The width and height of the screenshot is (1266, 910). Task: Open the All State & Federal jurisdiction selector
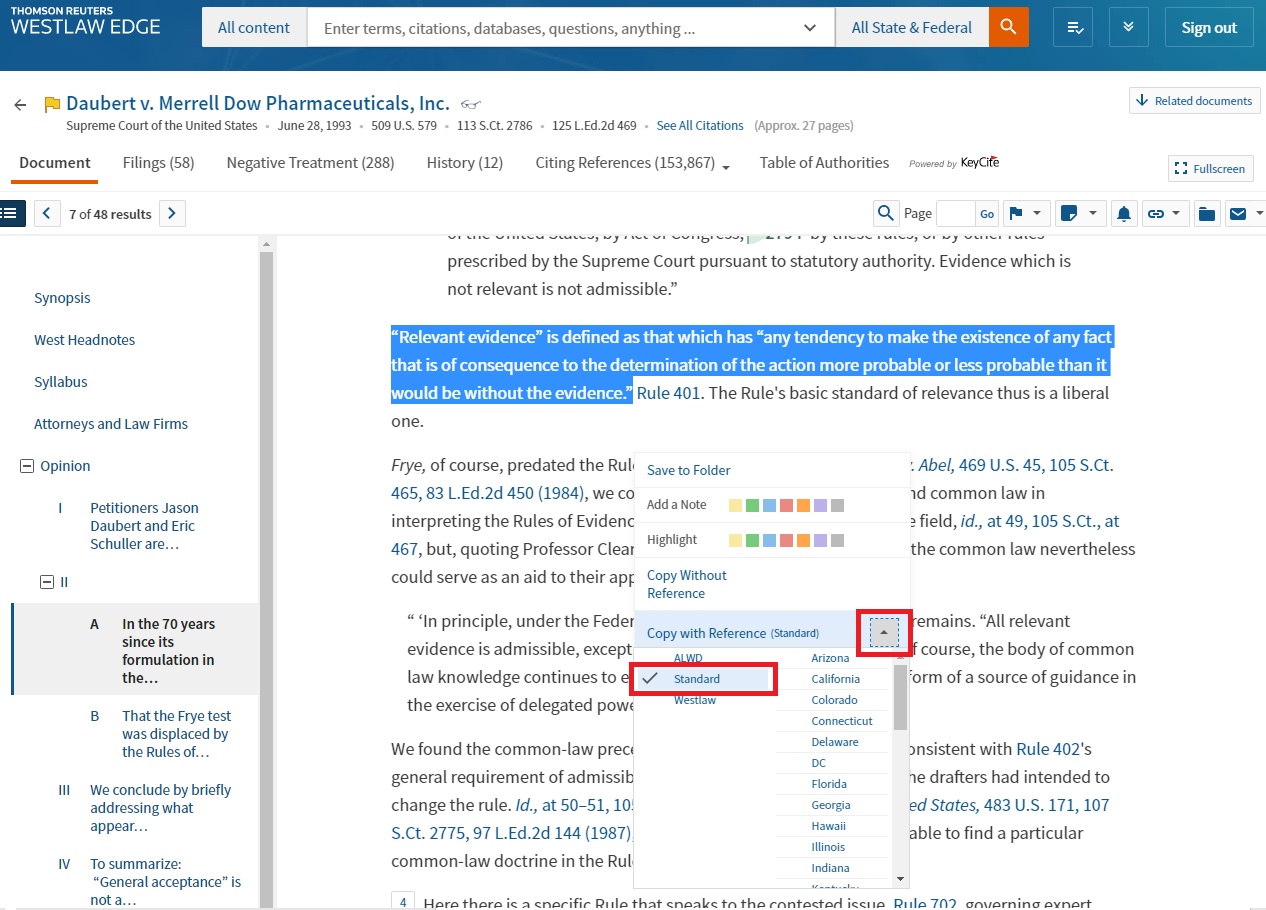(911, 28)
